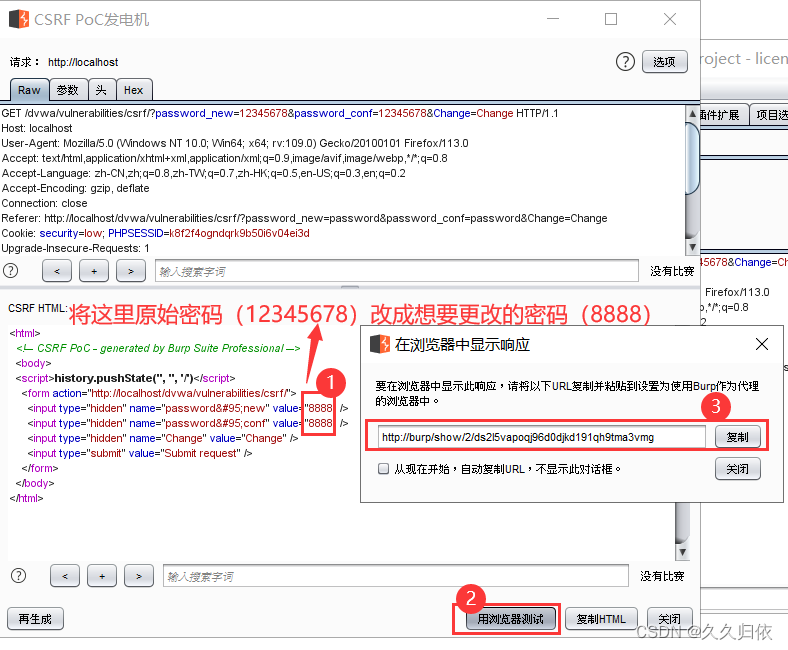Screen dimensions: 788x650
Task: Go to next match in CSRF HTML search
Action: [139, 576]
